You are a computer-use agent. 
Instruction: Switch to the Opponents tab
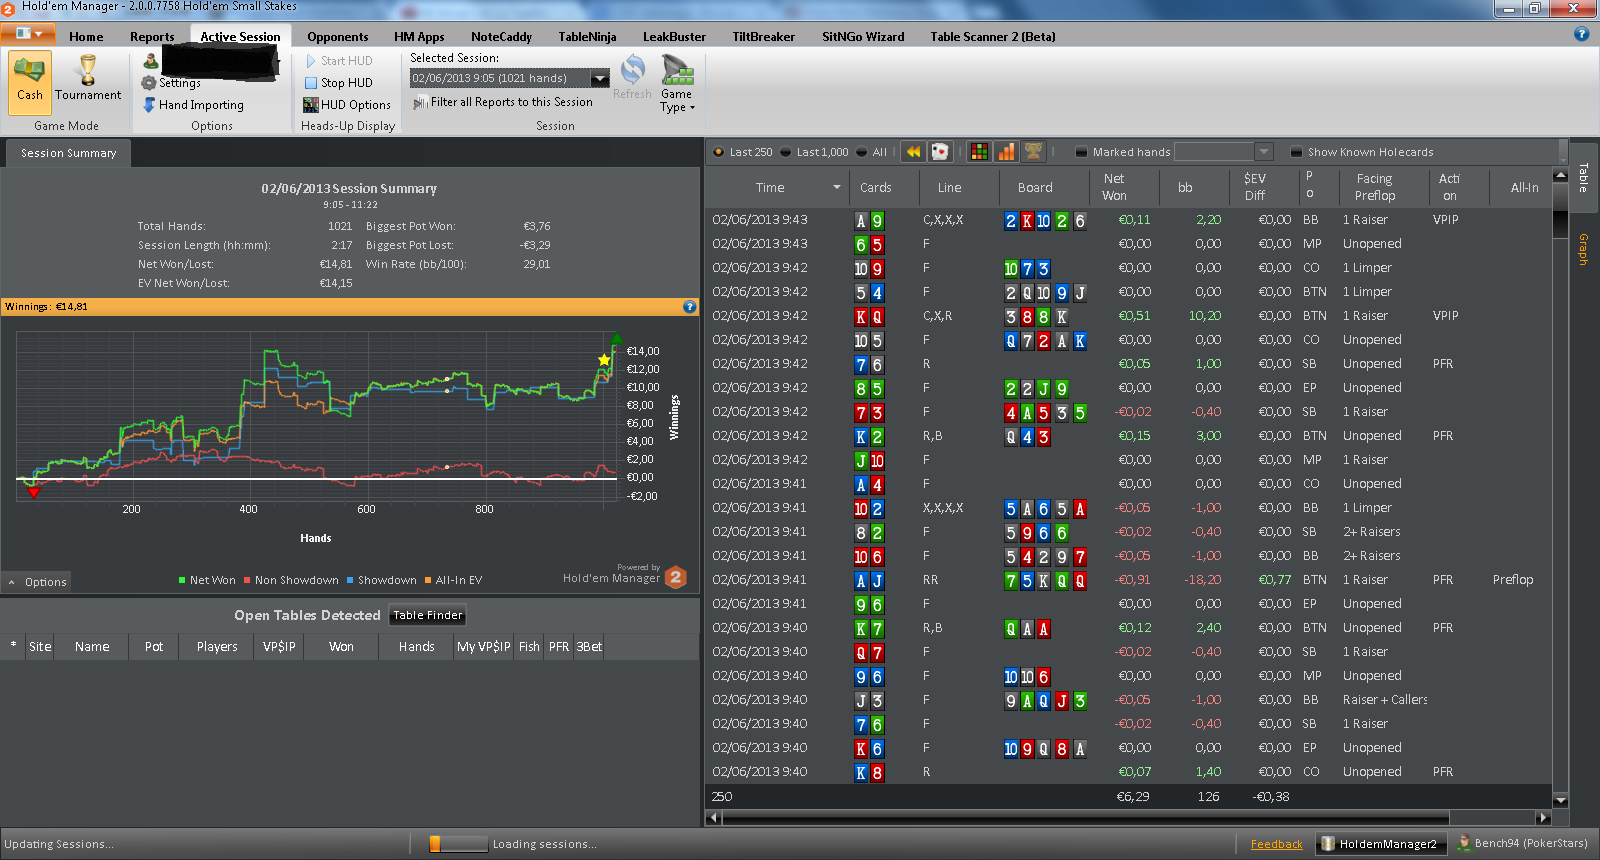coord(337,36)
